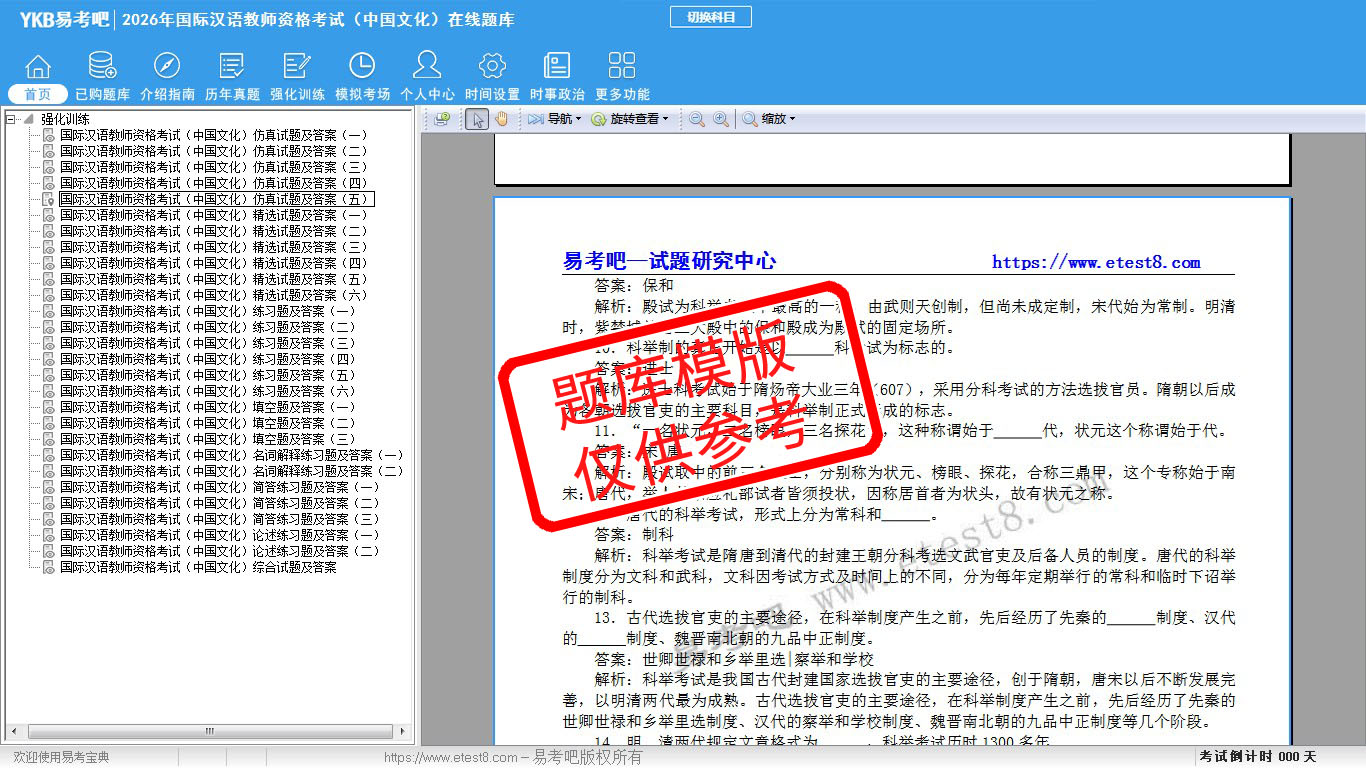Open the 缩放 zoom dropdown

(x=768, y=119)
